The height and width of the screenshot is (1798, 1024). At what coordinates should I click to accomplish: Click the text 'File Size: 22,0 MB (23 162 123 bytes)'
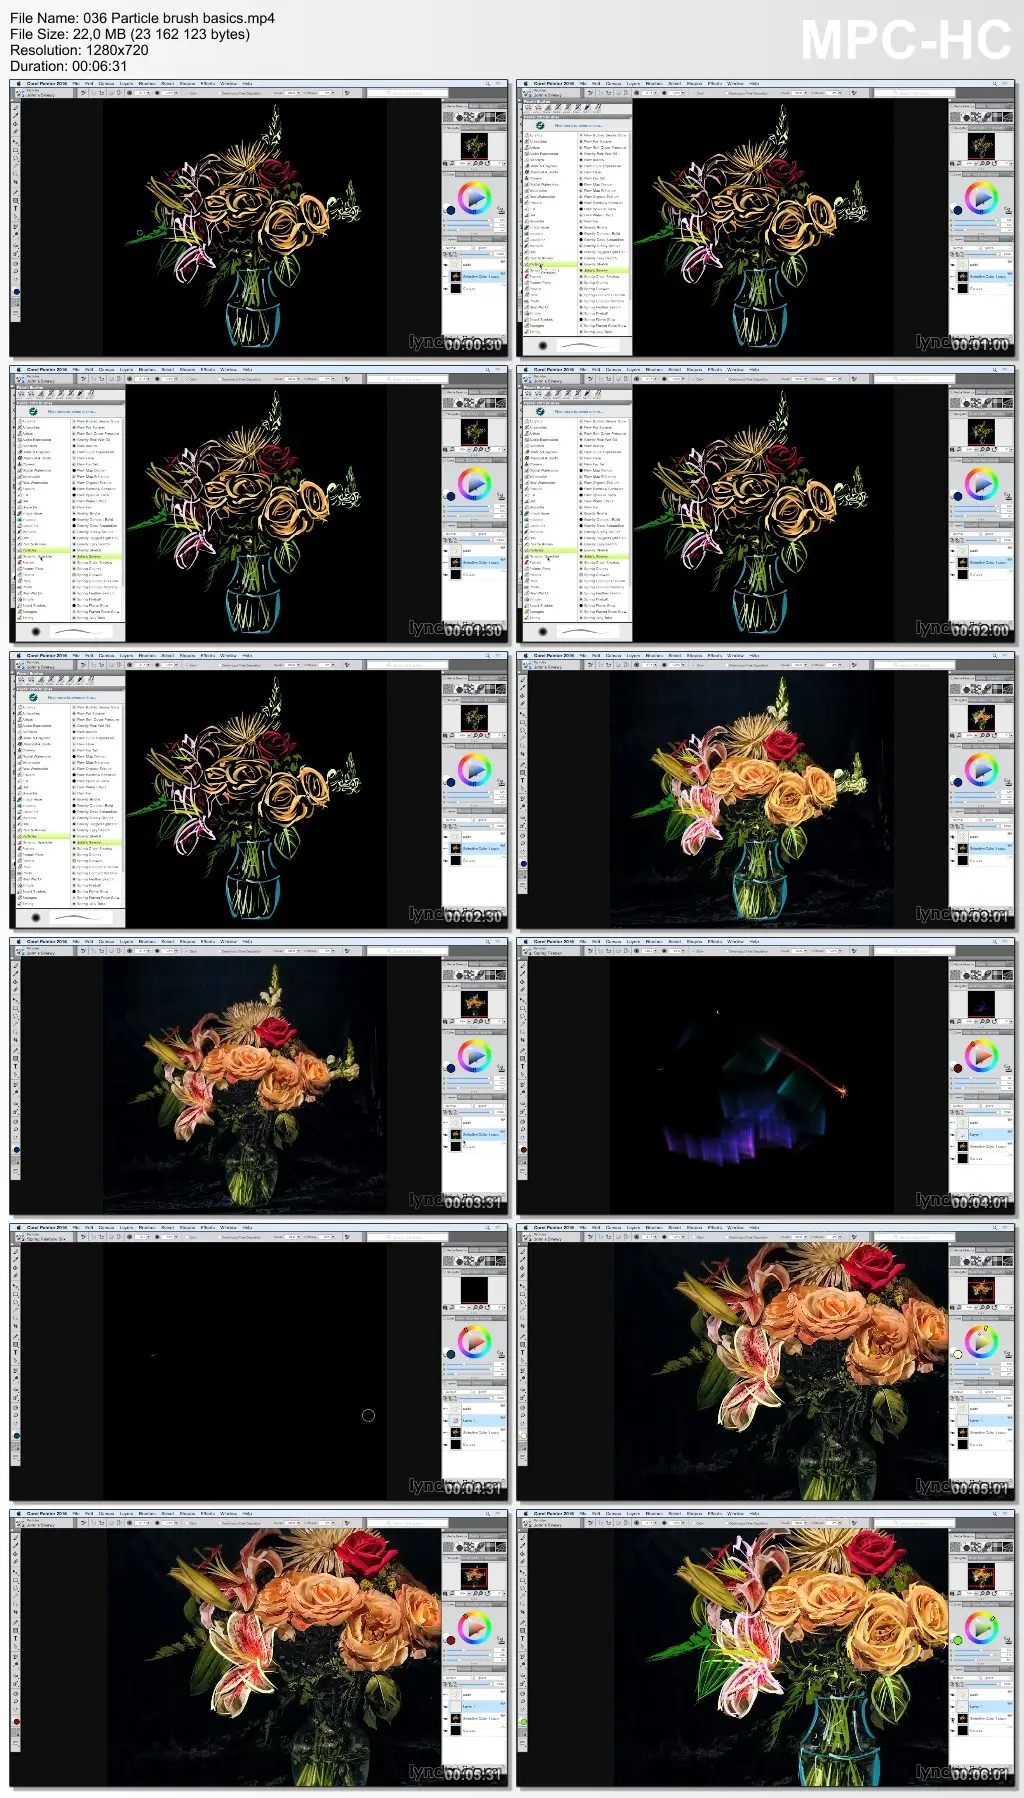pos(130,34)
